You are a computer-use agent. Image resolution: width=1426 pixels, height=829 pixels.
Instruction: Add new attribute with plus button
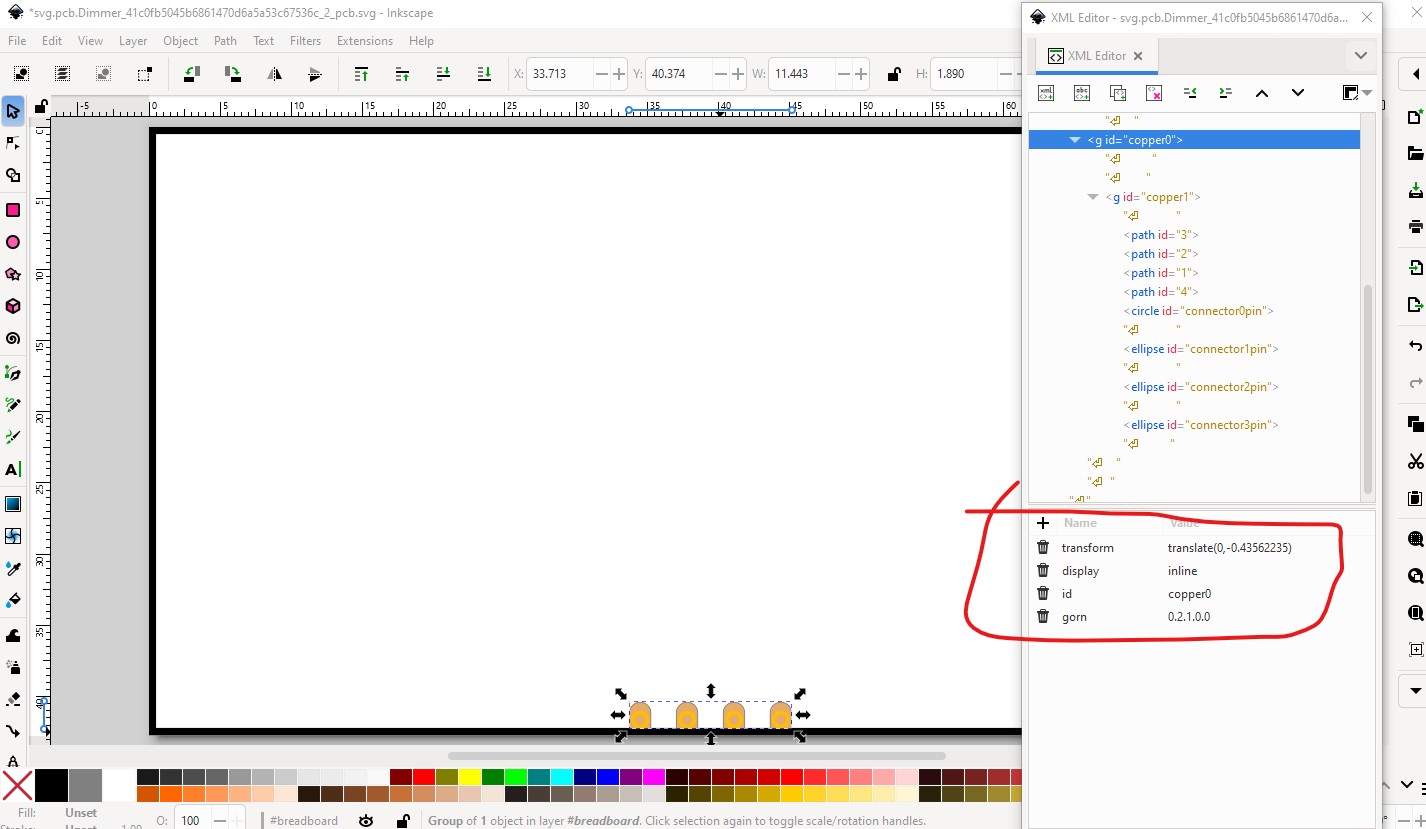point(1043,523)
